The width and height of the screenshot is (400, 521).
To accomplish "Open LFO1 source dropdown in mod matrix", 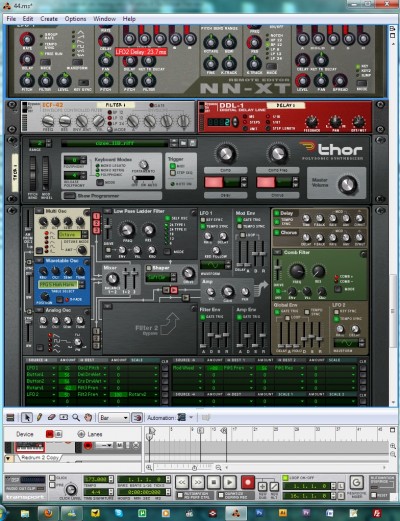I will [x=40, y=368].
